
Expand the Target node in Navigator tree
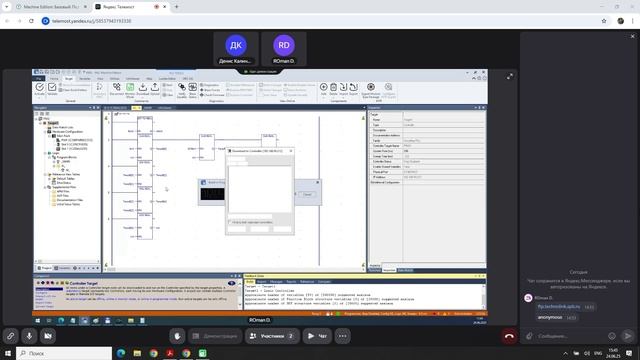41,123
